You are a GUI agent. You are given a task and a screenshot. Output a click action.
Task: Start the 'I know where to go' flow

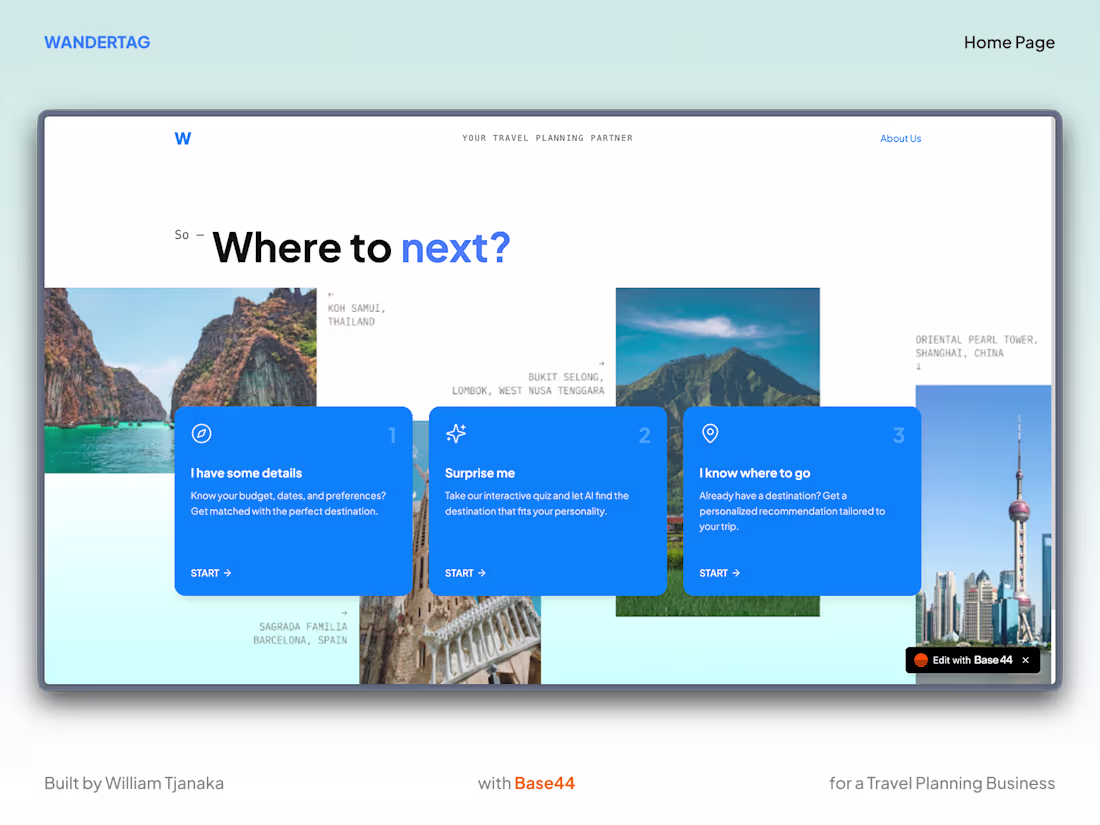[x=719, y=573]
